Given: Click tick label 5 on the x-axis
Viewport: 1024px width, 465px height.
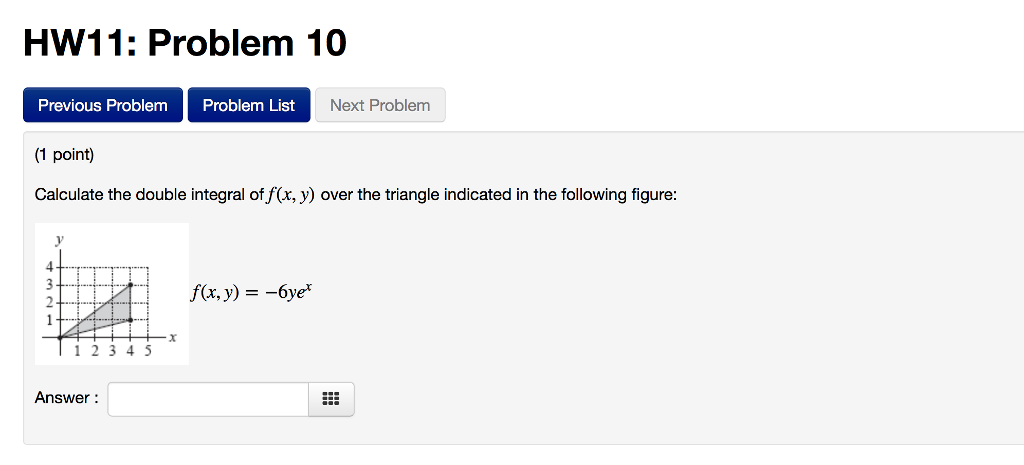Looking at the screenshot, I should (x=148, y=351).
